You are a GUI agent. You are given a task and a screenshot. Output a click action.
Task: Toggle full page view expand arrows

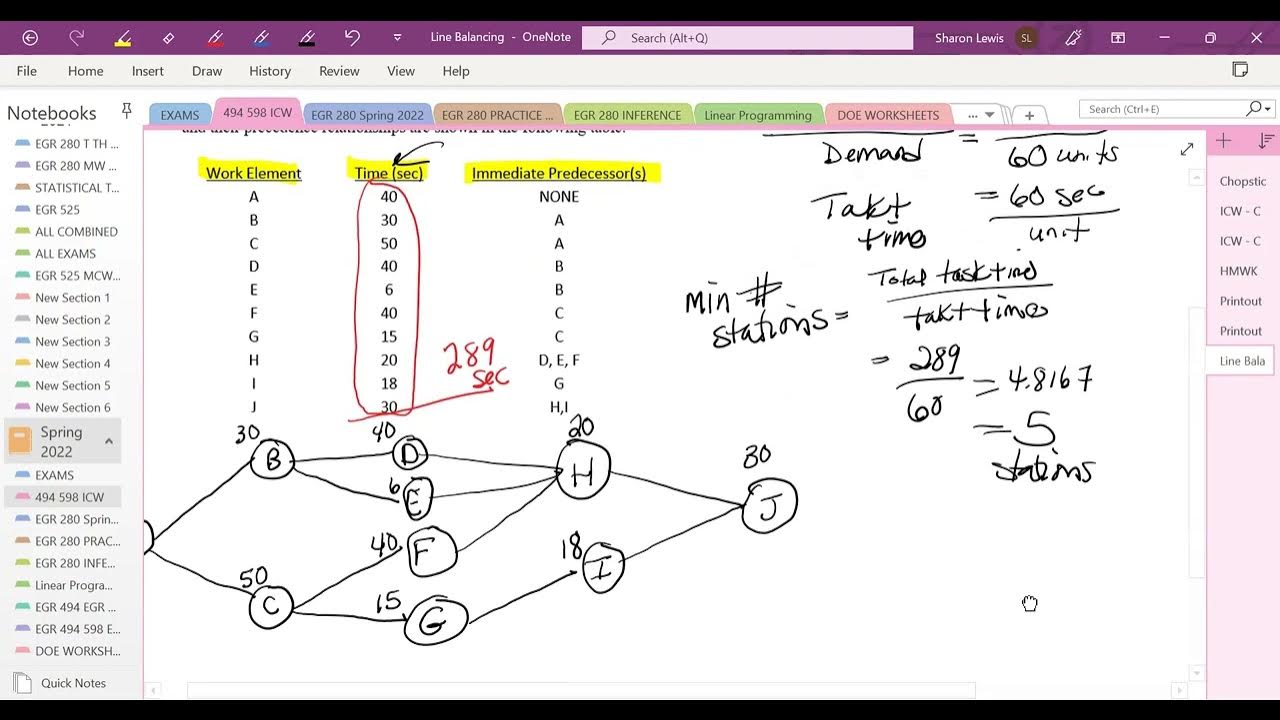pyautogui.click(x=1187, y=149)
